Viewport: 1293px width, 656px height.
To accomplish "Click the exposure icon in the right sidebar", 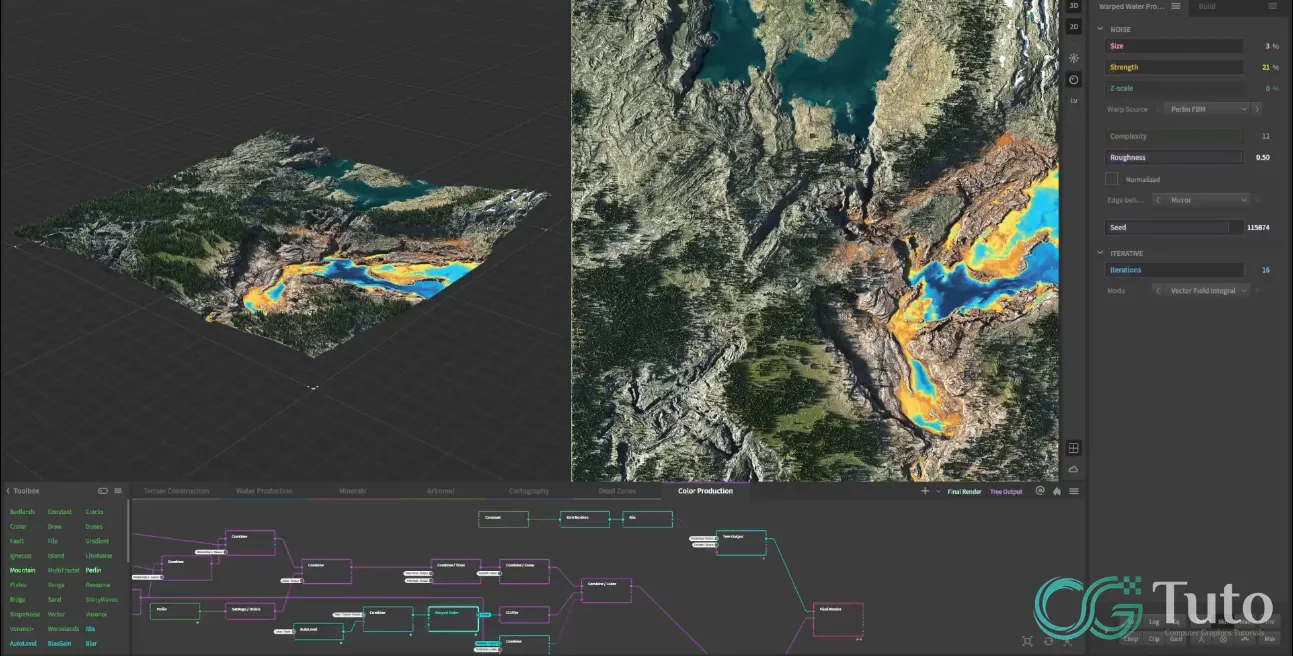I will click(x=1073, y=77).
